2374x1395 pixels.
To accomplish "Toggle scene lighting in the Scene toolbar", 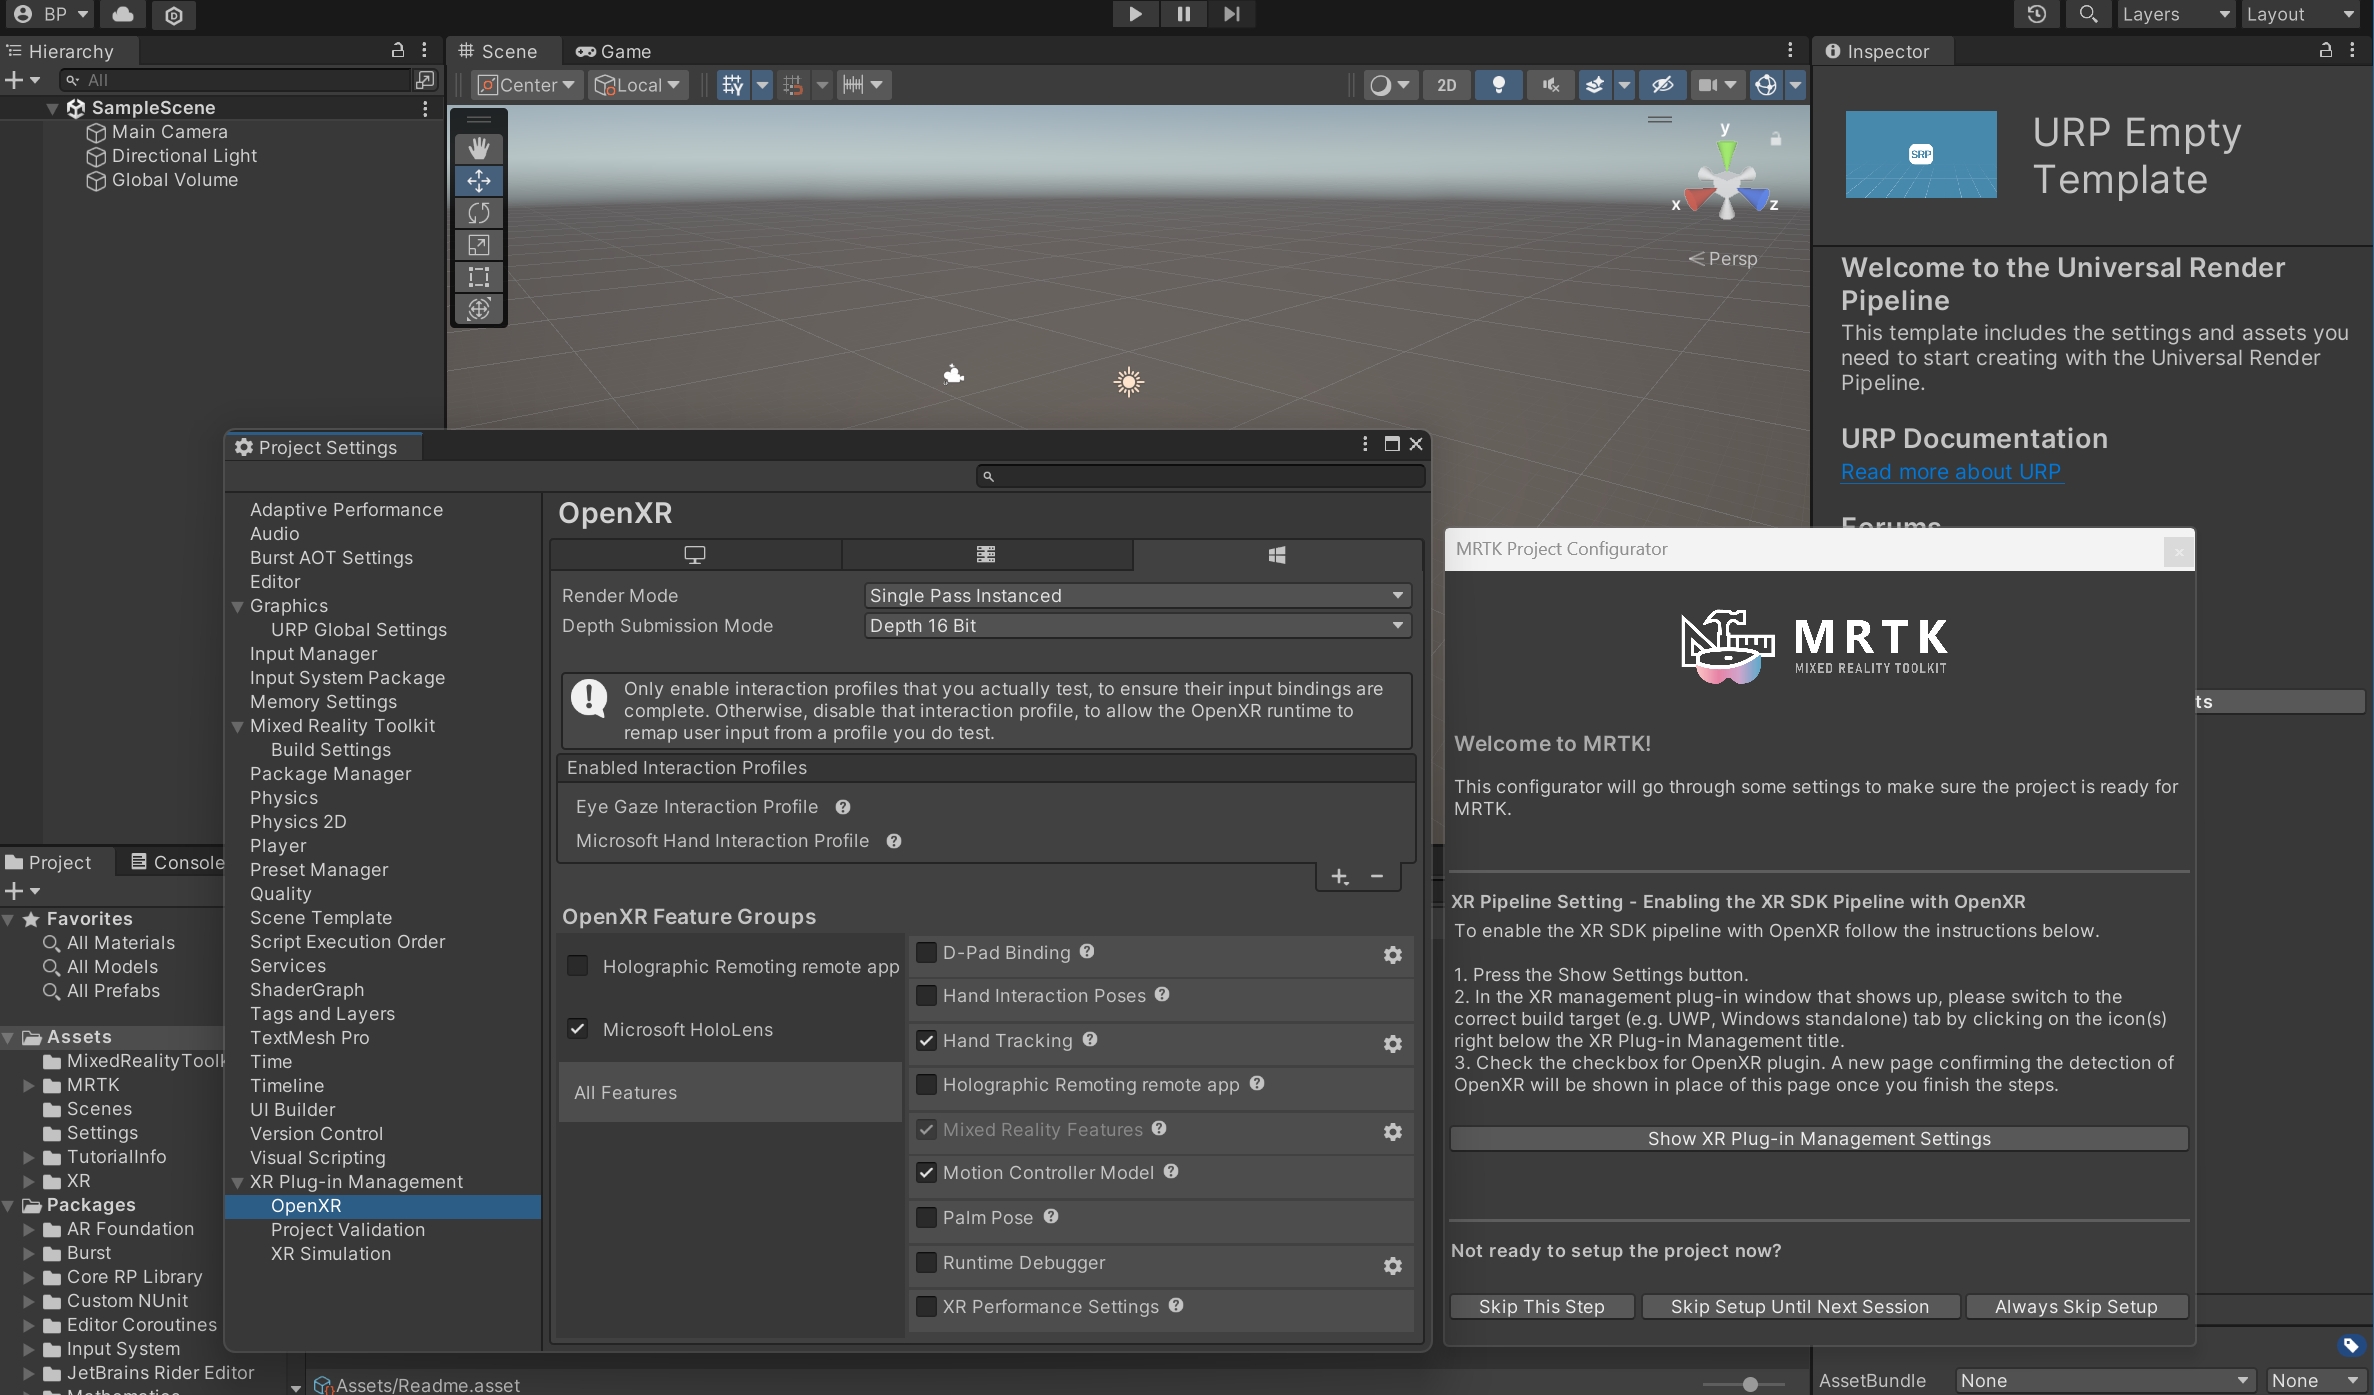I will (1499, 85).
